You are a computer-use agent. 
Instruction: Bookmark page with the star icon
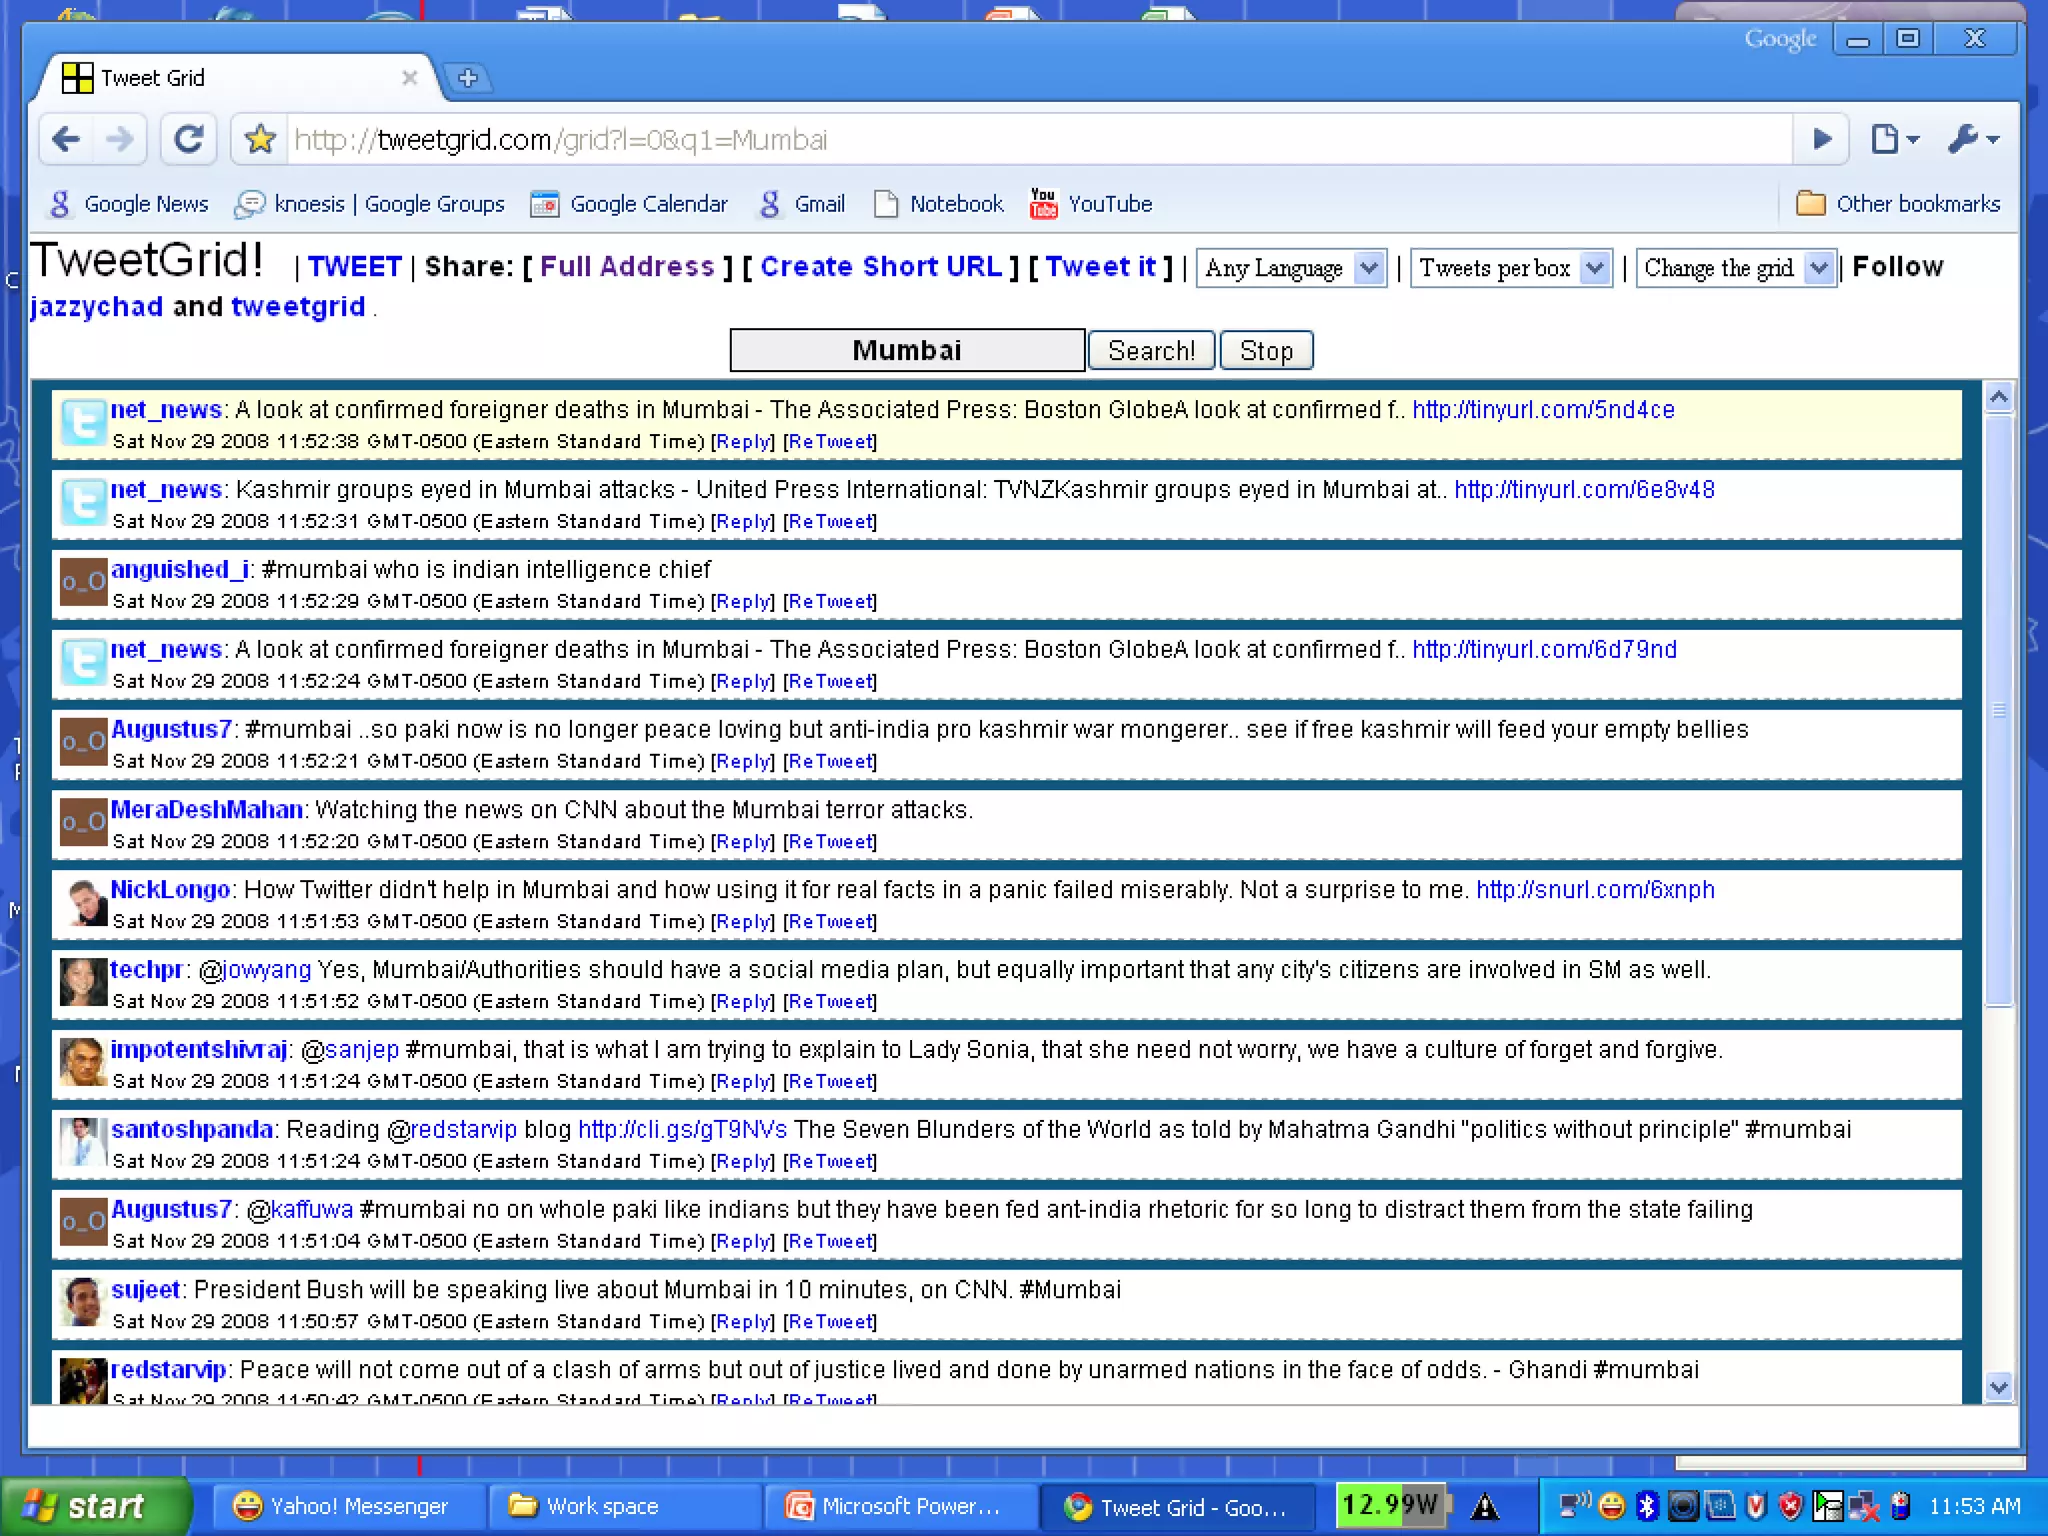coord(260,139)
